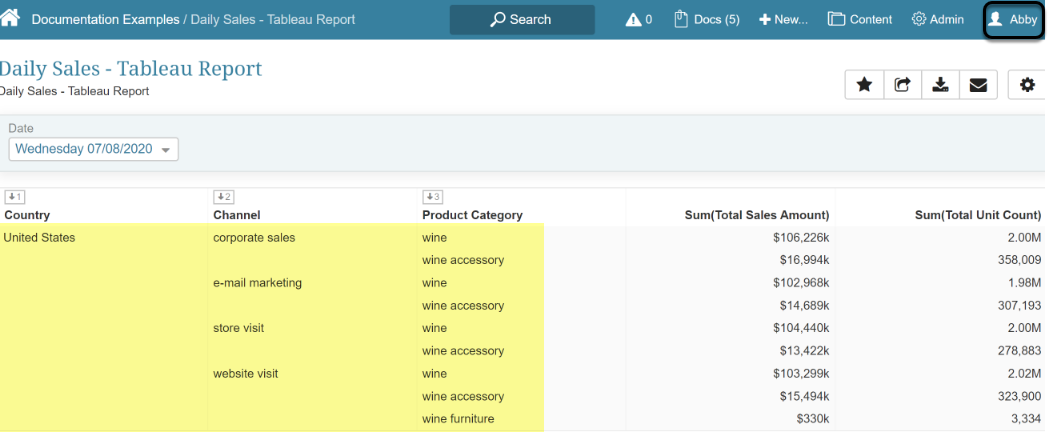Open the Content menu
This screenshot has height=440, width=1059.
tap(860, 20)
